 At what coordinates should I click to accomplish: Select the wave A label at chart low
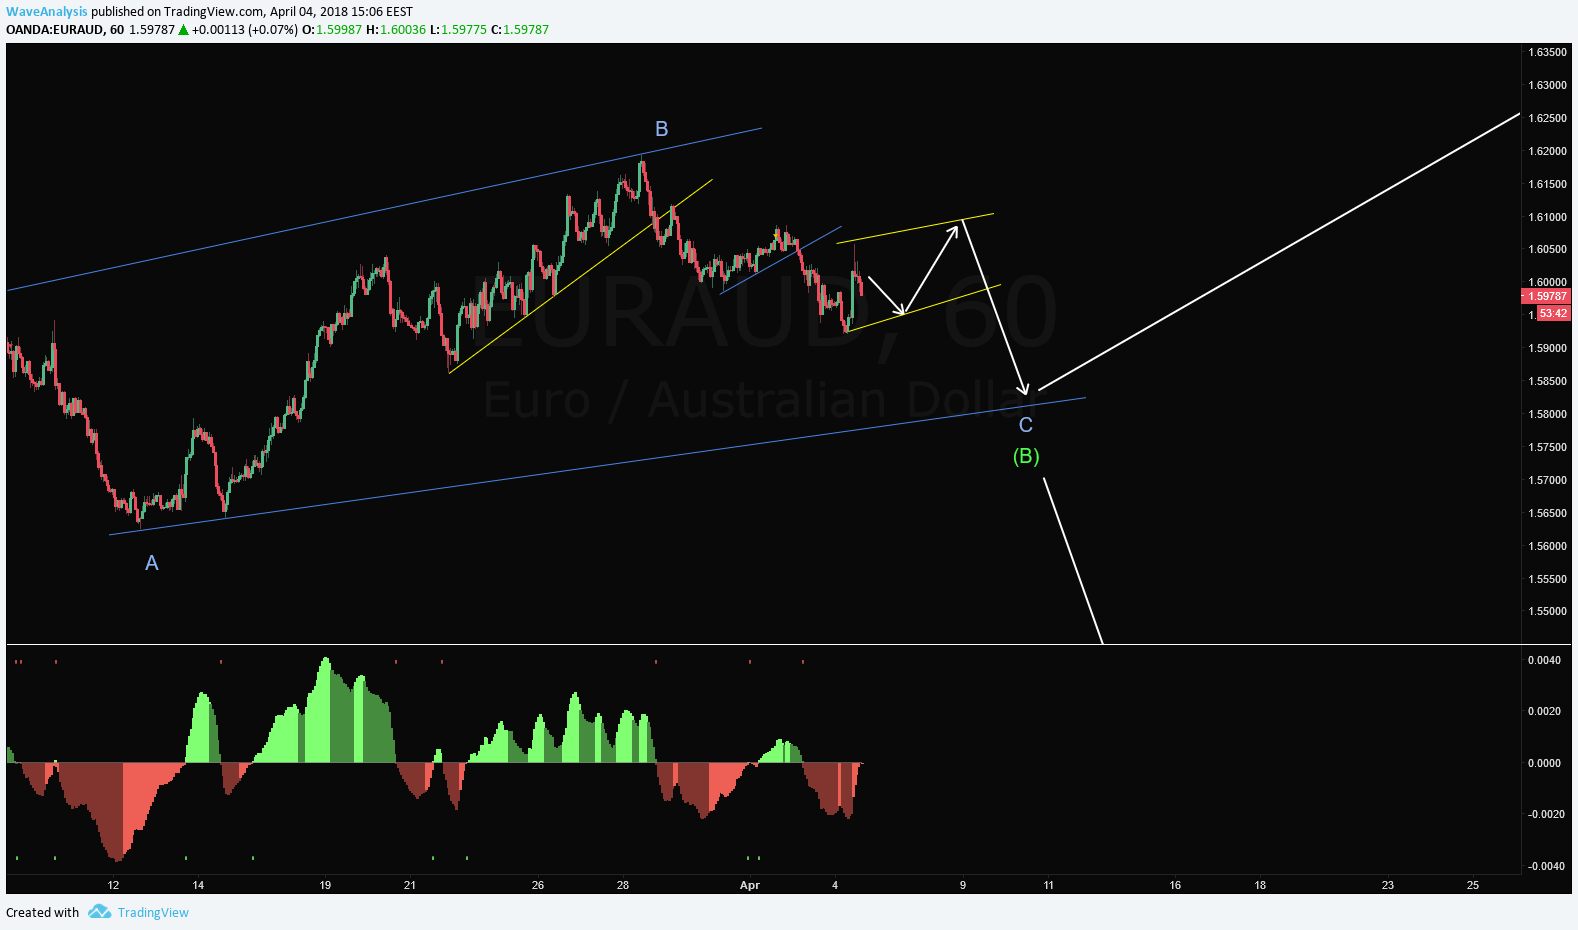[x=152, y=563]
